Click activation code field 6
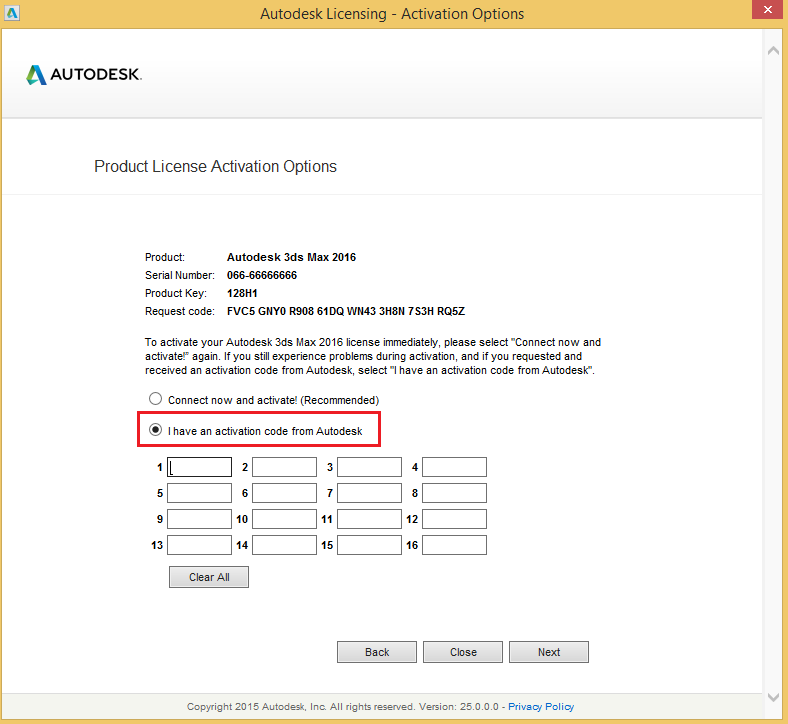788x724 pixels. pyautogui.click(x=284, y=493)
